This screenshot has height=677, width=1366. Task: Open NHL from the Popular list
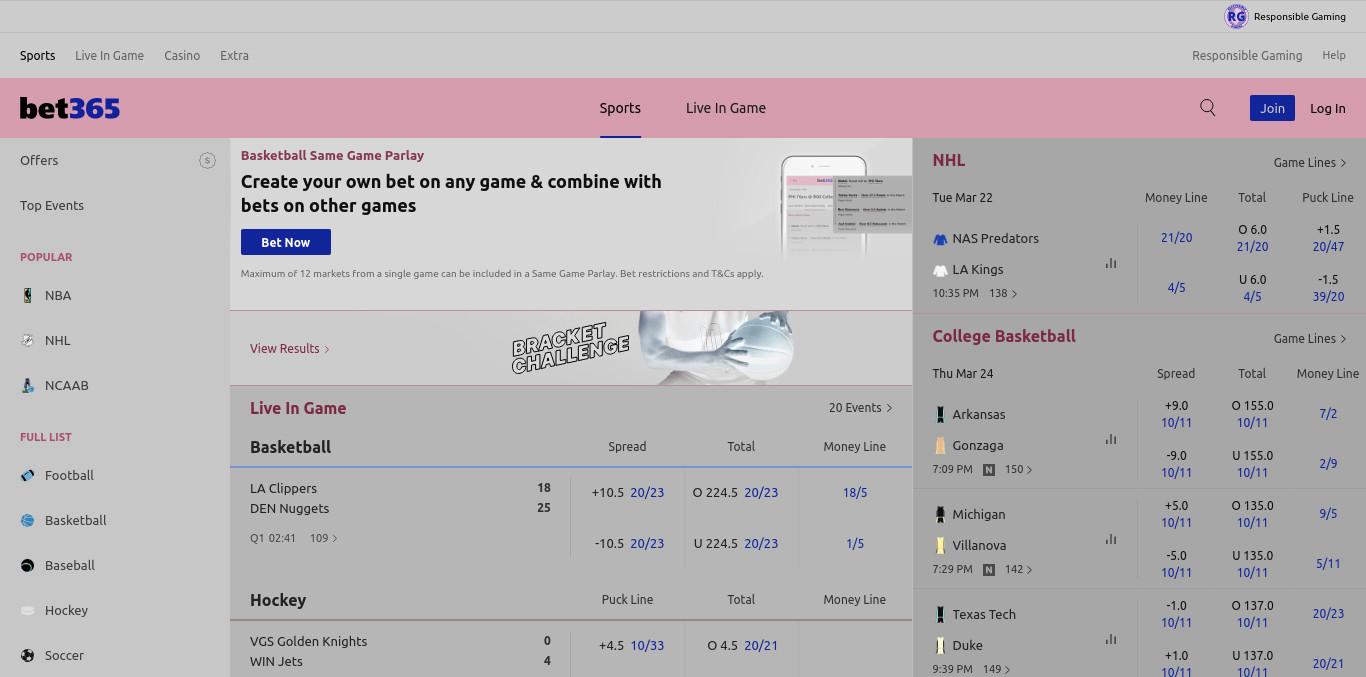(x=57, y=340)
